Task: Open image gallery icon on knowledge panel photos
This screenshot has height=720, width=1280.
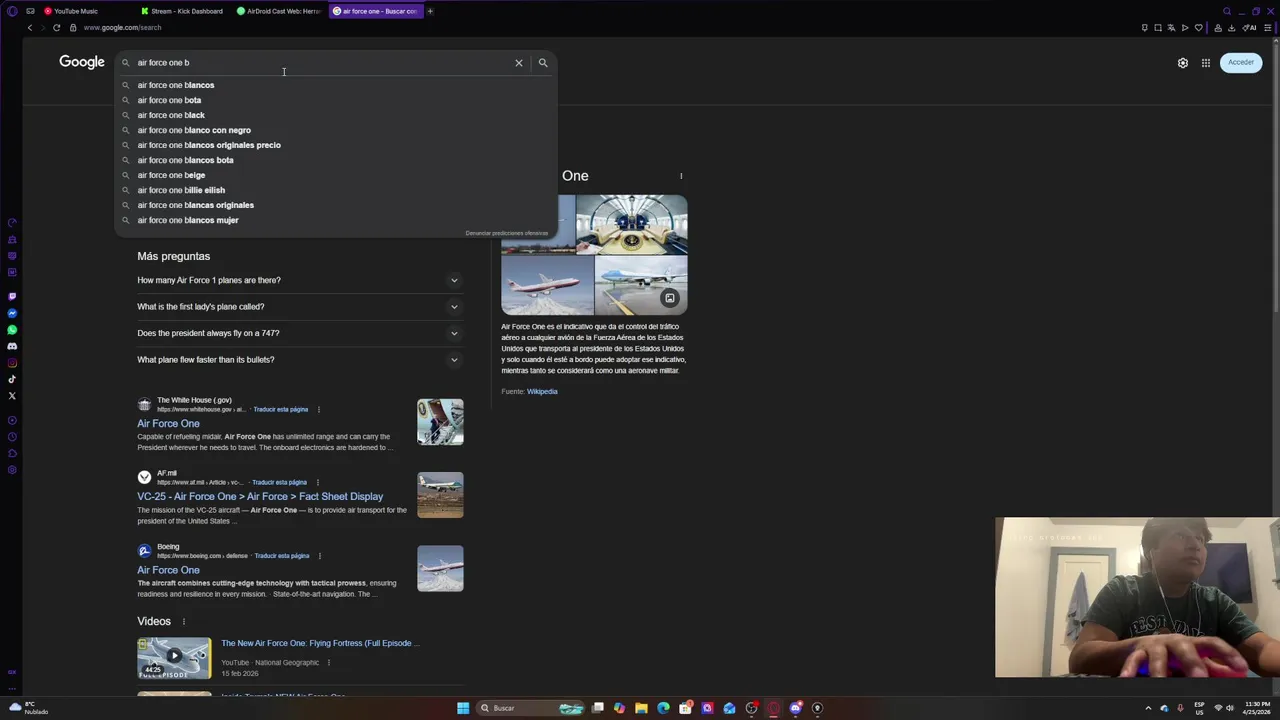Action: [670, 298]
